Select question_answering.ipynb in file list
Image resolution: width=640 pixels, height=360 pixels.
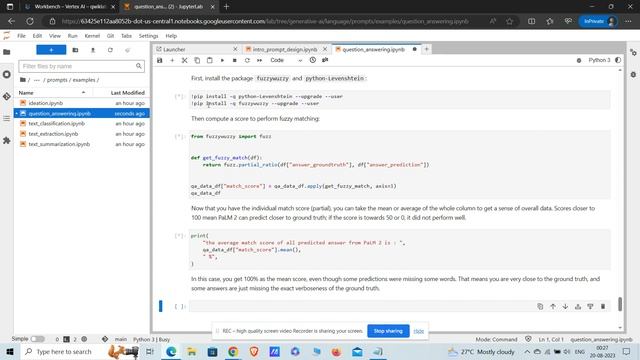[x=82, y=113]
